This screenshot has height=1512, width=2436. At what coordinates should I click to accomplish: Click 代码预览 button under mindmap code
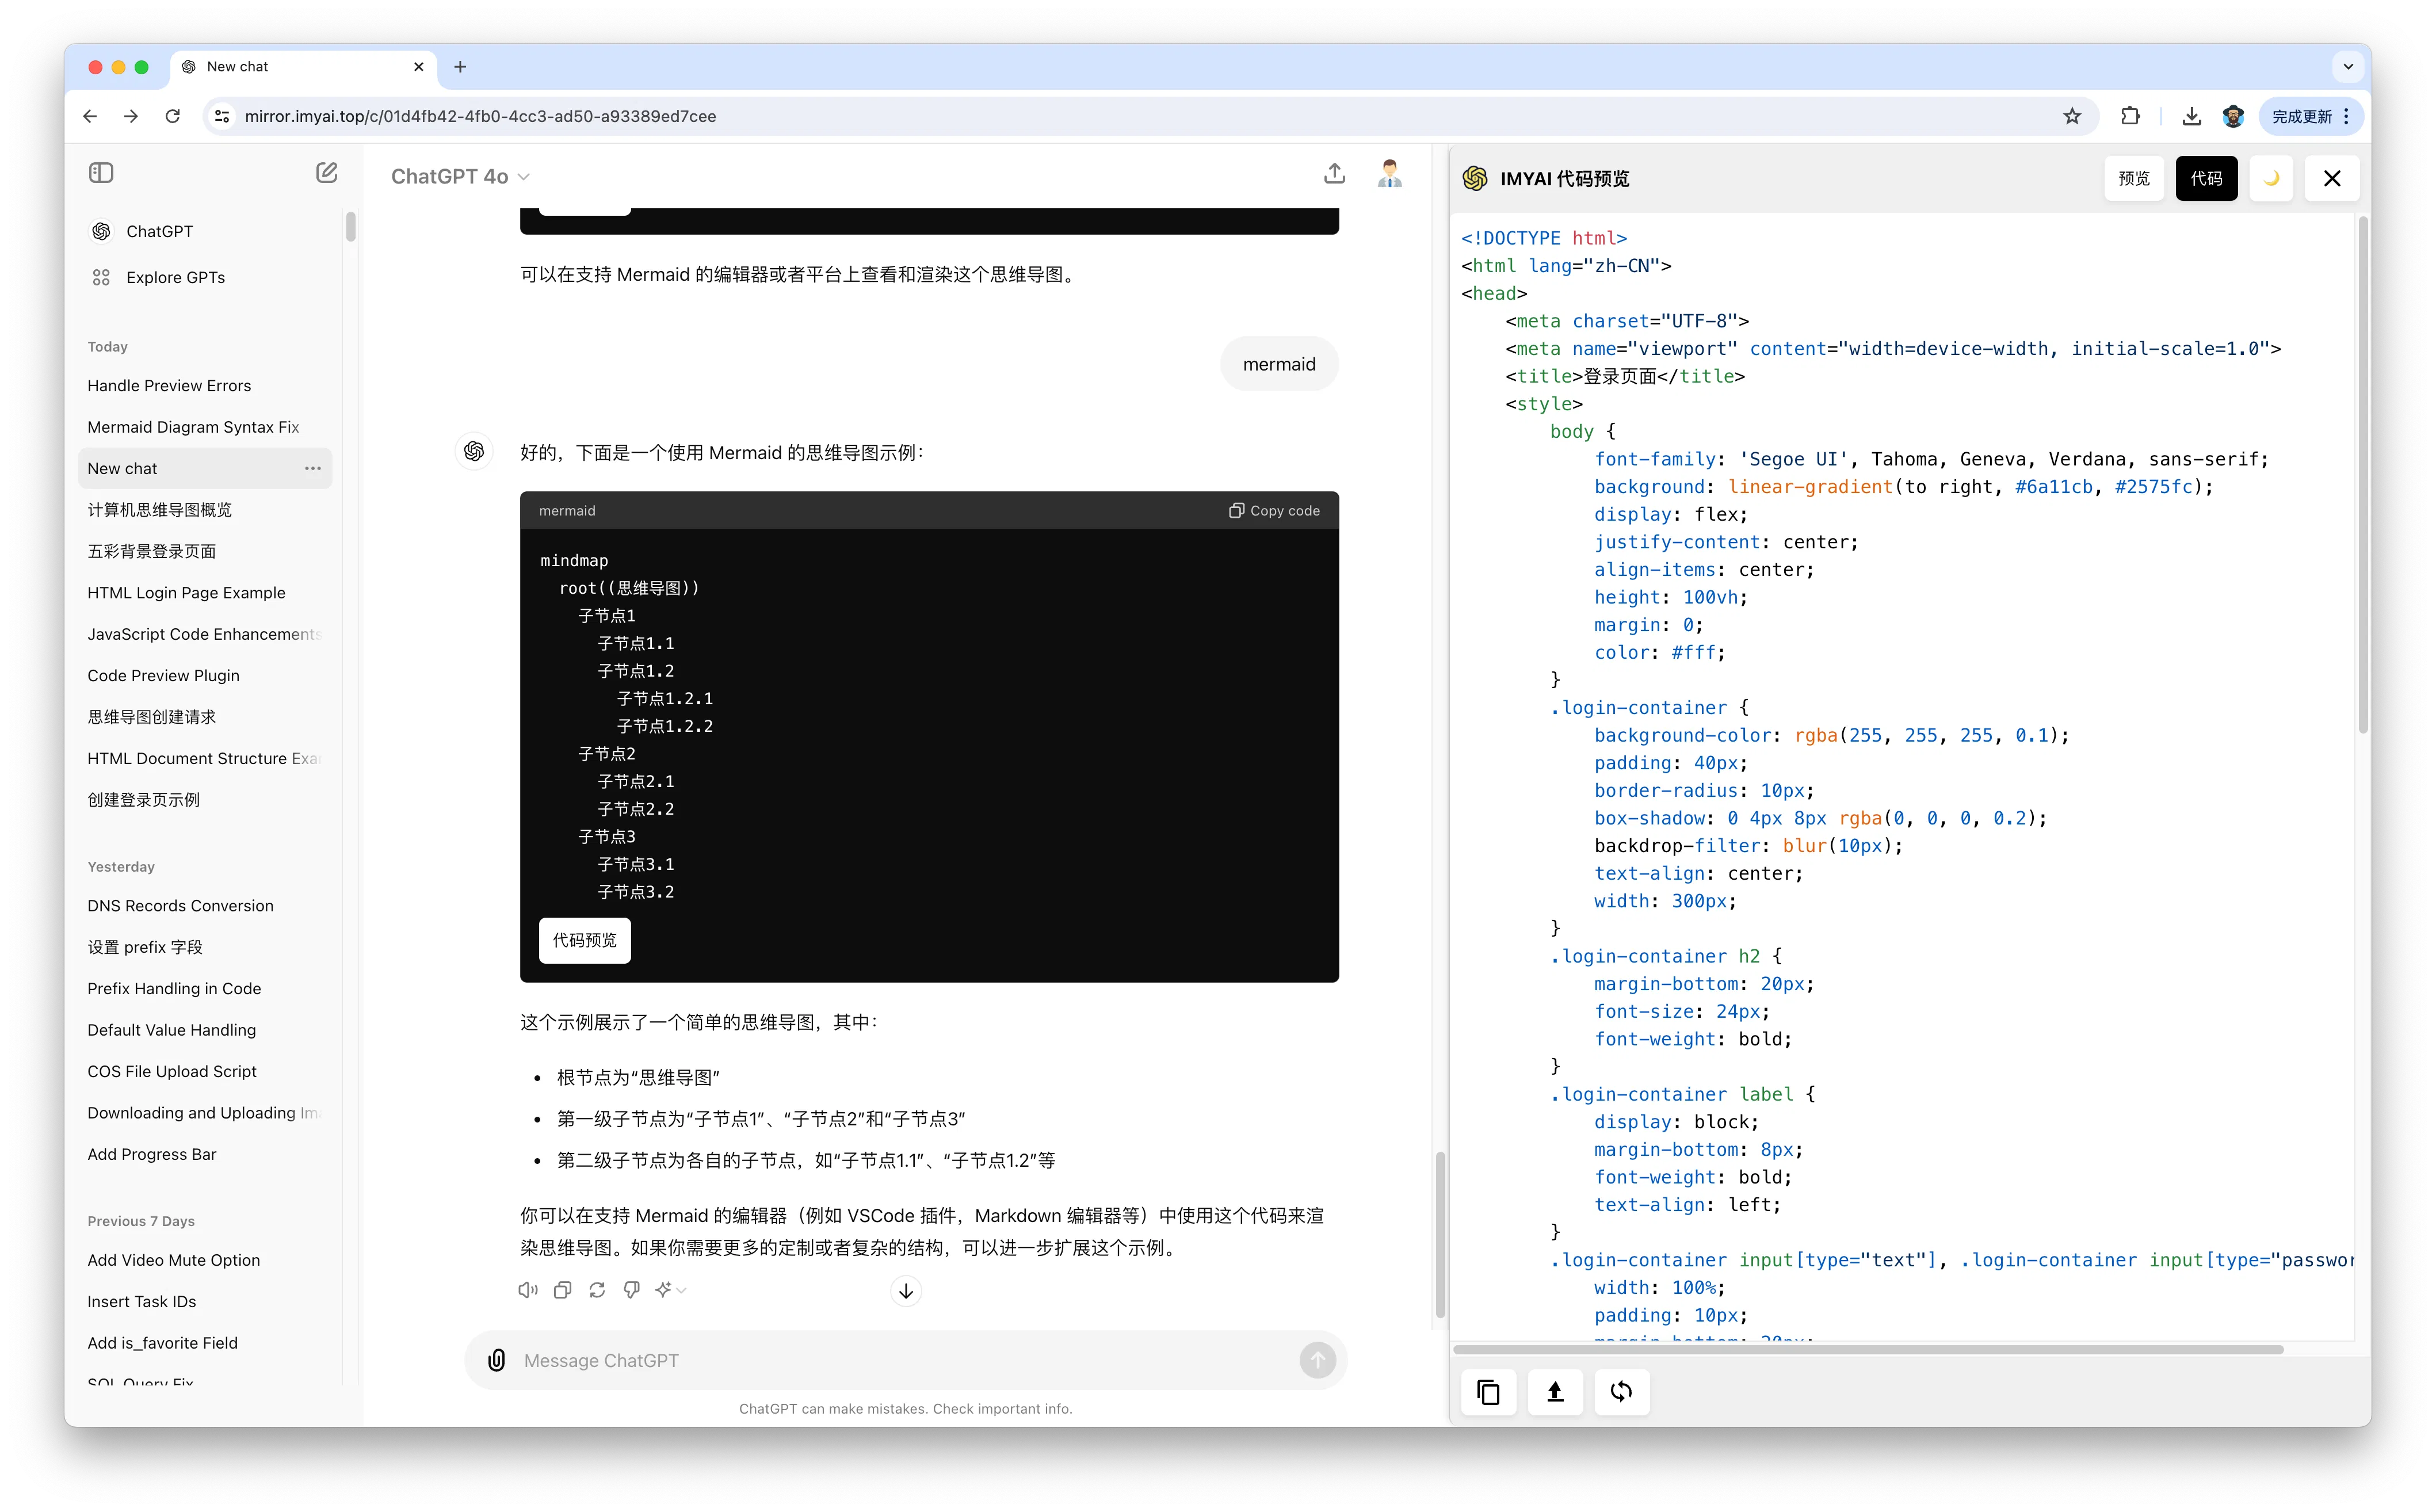coord(584,940)
